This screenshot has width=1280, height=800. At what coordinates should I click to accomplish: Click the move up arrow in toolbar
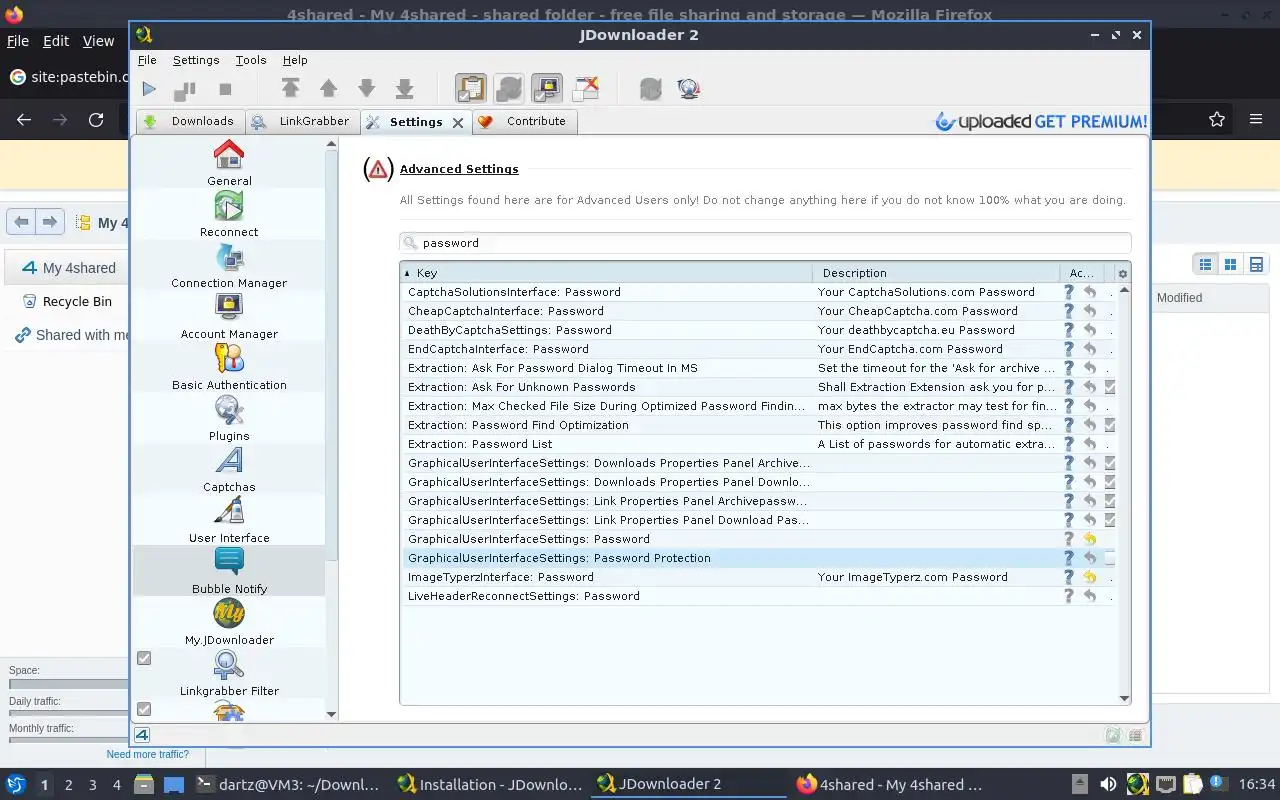point(328,89)
